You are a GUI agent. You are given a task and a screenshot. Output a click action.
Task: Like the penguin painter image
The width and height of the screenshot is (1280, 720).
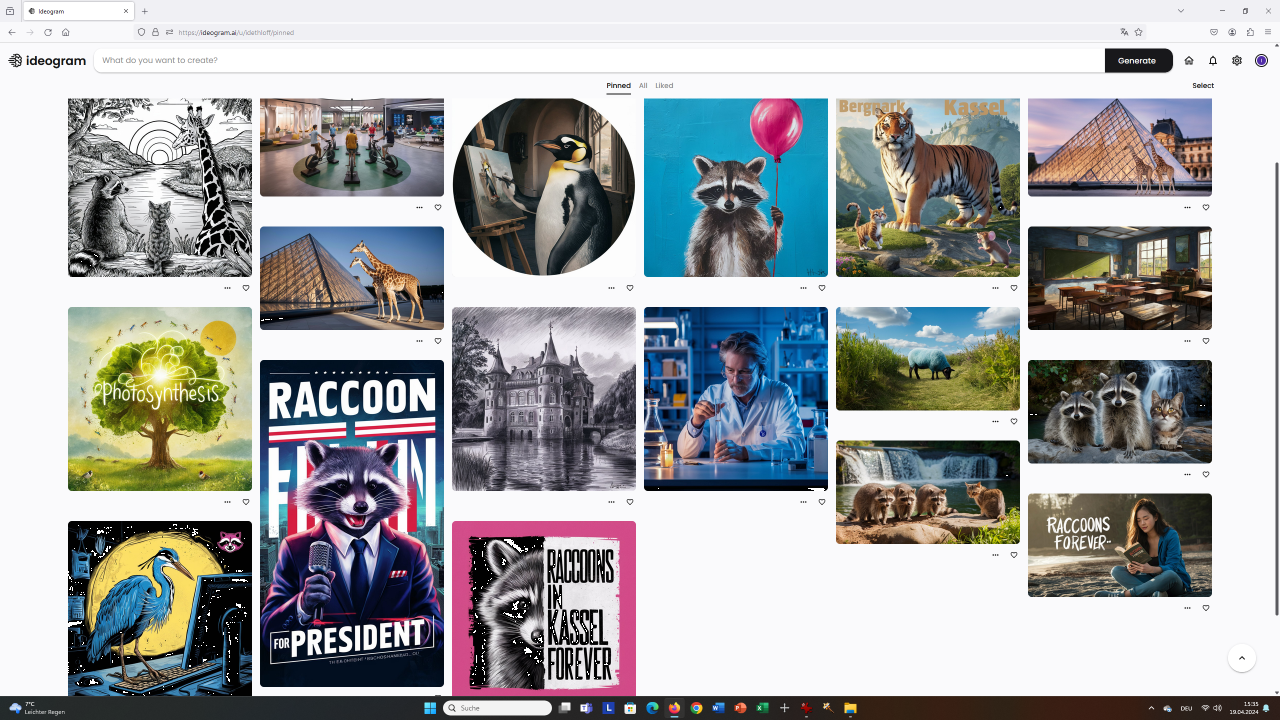(630, 288)
